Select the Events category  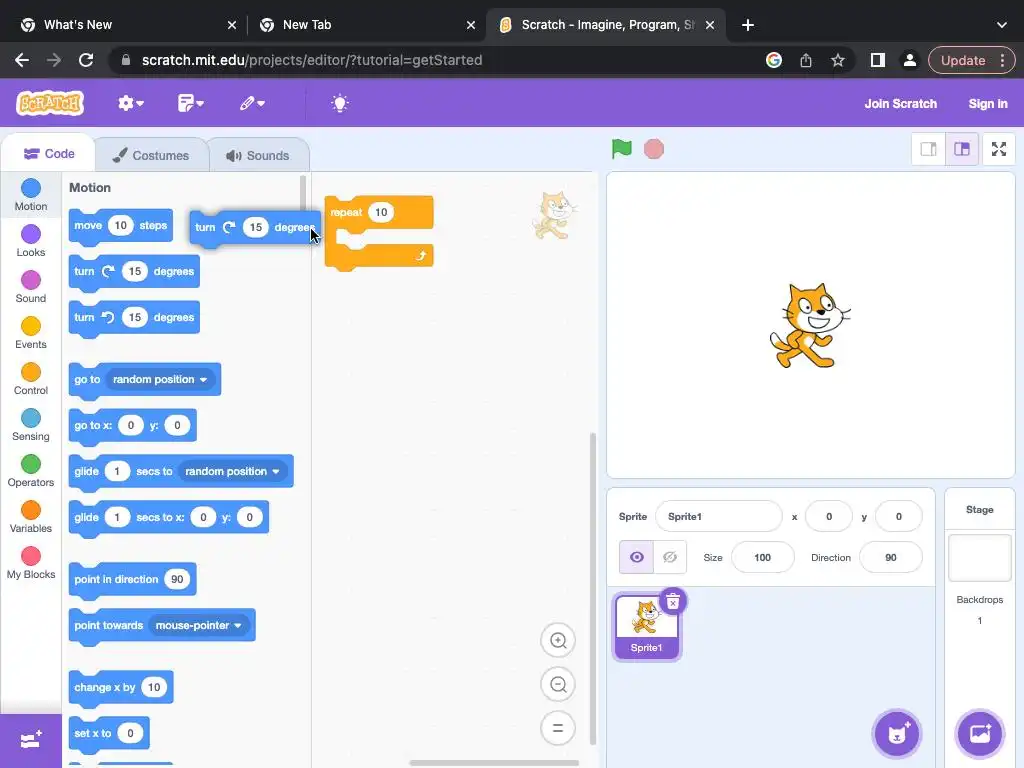pyautogui.click(x=31, y=333)
